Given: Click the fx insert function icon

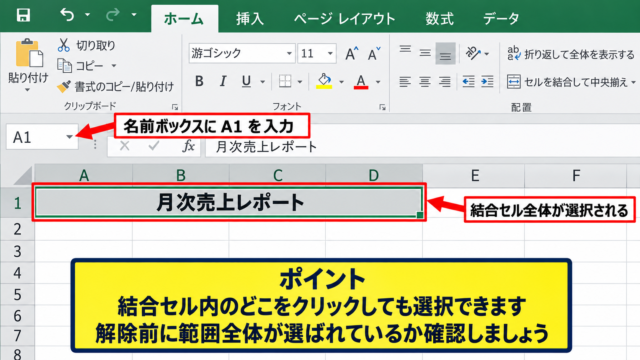Looking at the screenshot, I should tap(188, 146).
